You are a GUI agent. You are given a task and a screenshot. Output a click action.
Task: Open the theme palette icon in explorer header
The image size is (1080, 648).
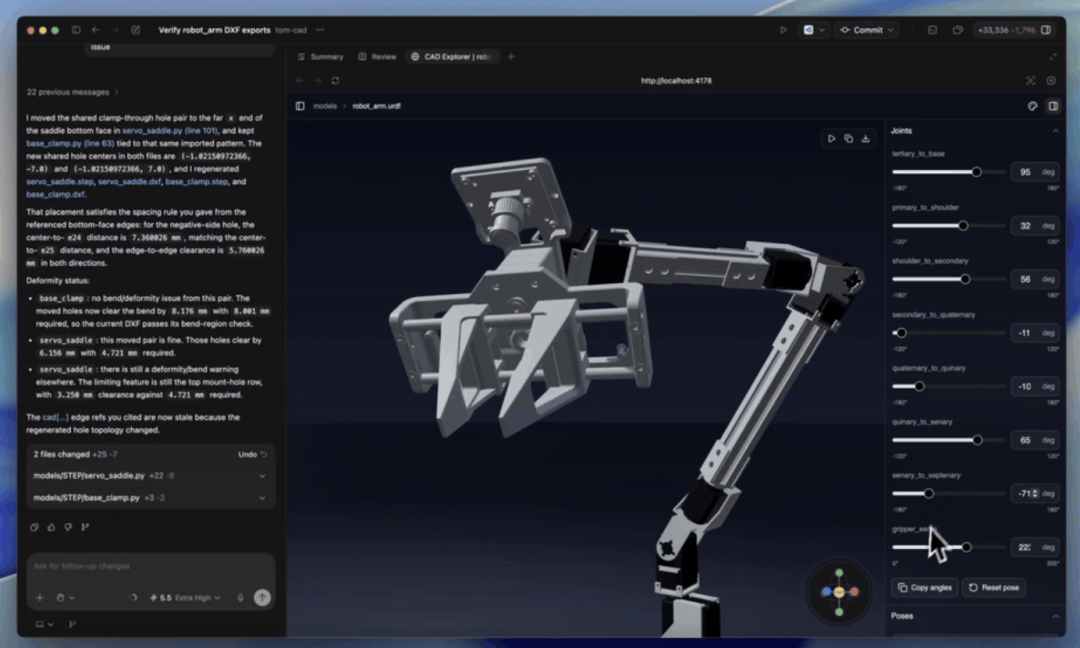pos(1032,106)
